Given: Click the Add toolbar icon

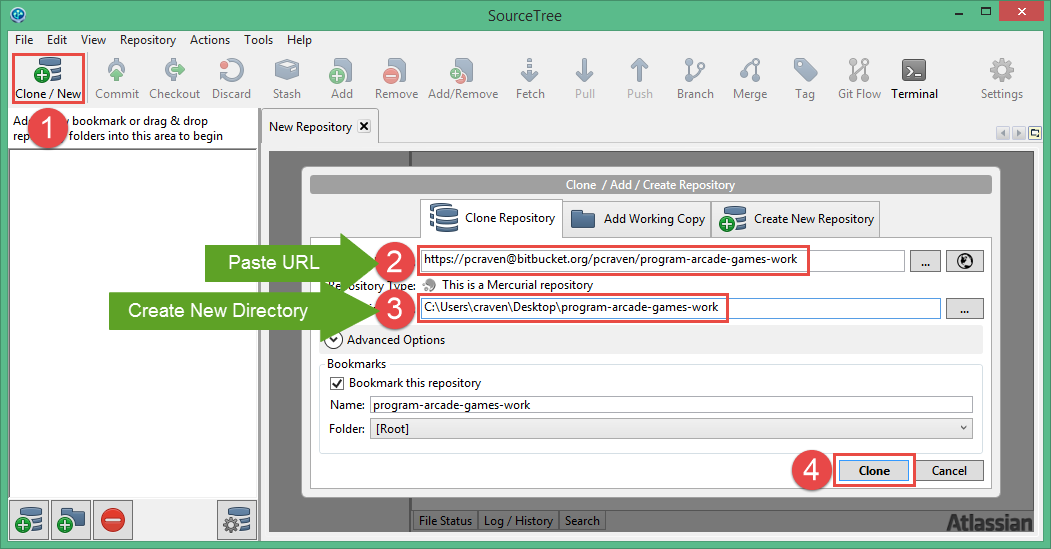Looking at the screenshot, I should click(341, 78).
